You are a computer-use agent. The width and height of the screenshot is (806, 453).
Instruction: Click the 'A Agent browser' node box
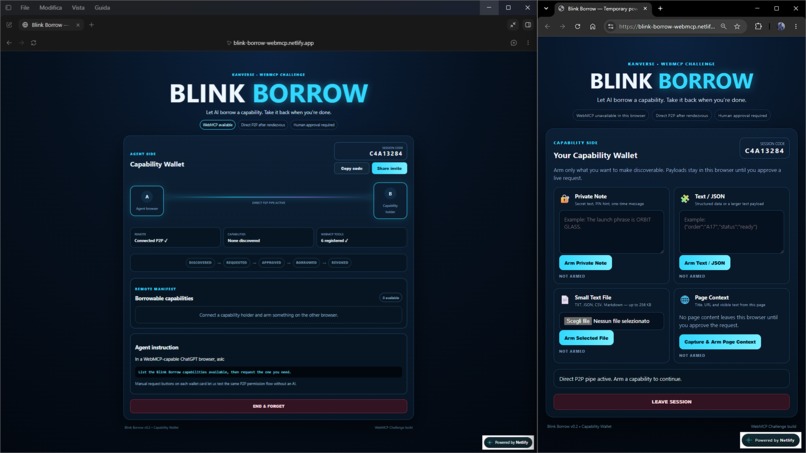[x=147, y=201]
